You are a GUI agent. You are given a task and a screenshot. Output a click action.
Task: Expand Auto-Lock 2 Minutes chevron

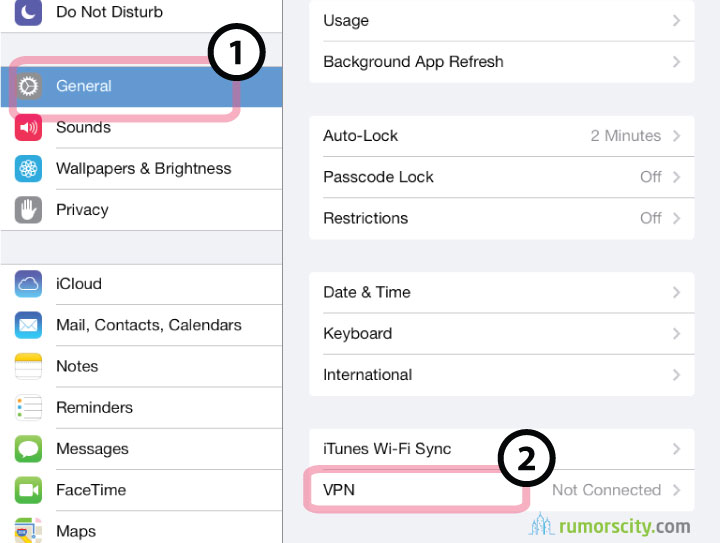coord(676,136)
